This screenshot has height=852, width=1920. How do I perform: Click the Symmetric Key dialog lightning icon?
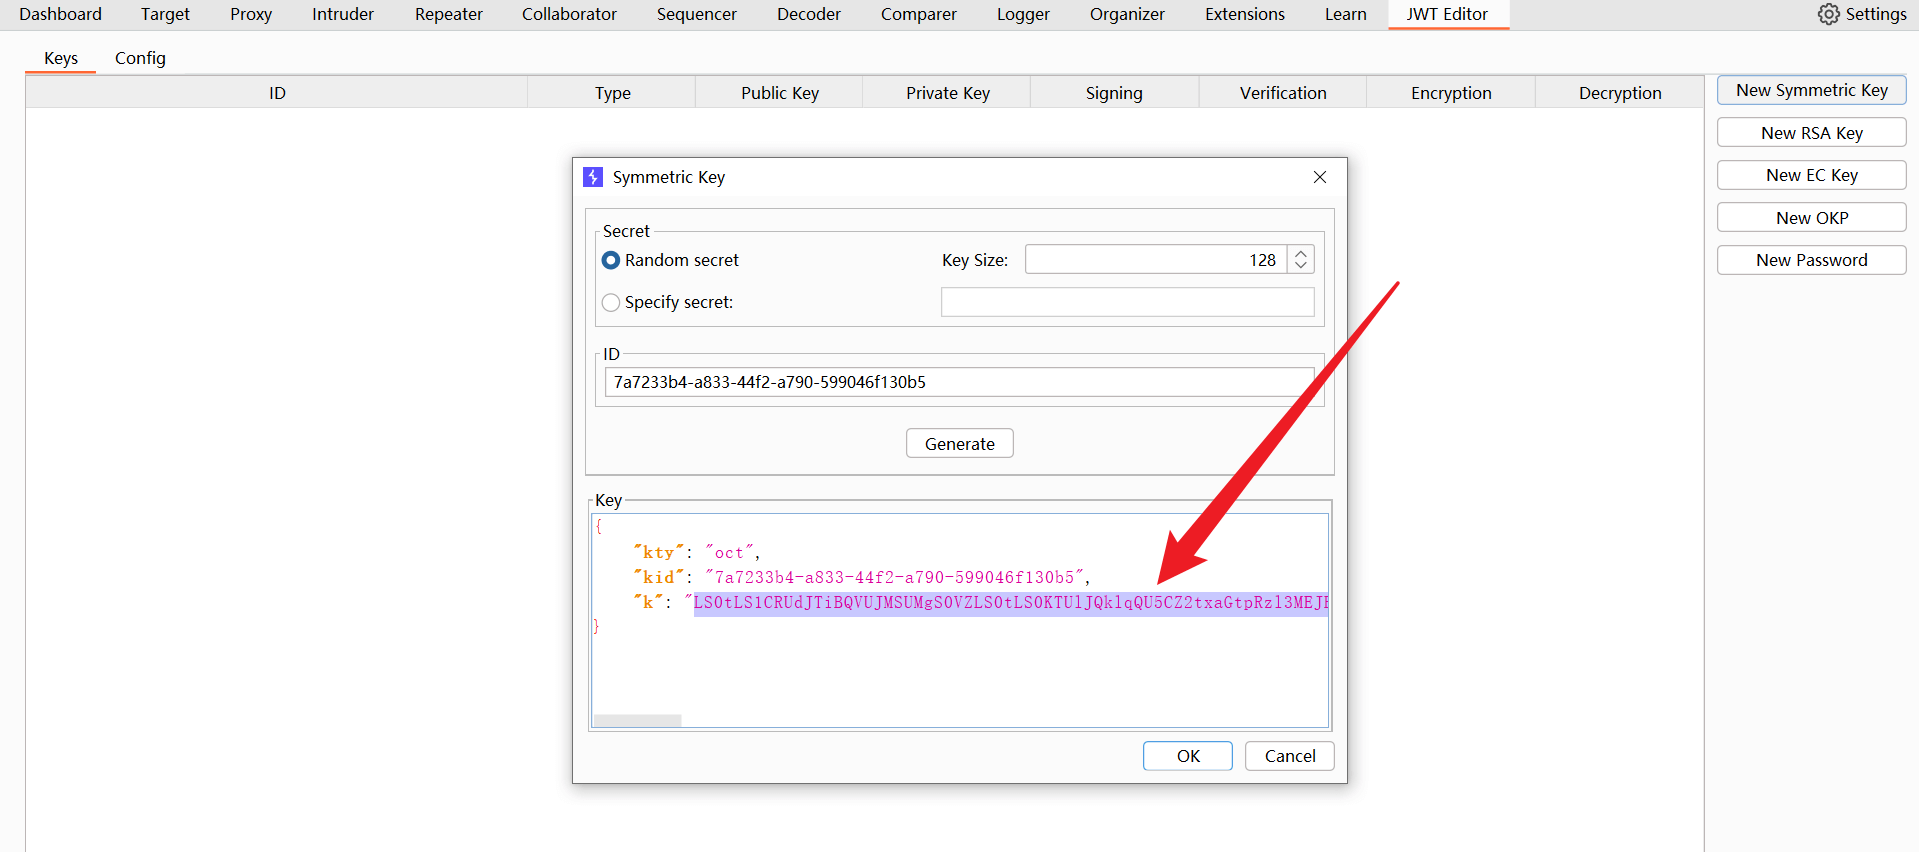pos(593,177)
